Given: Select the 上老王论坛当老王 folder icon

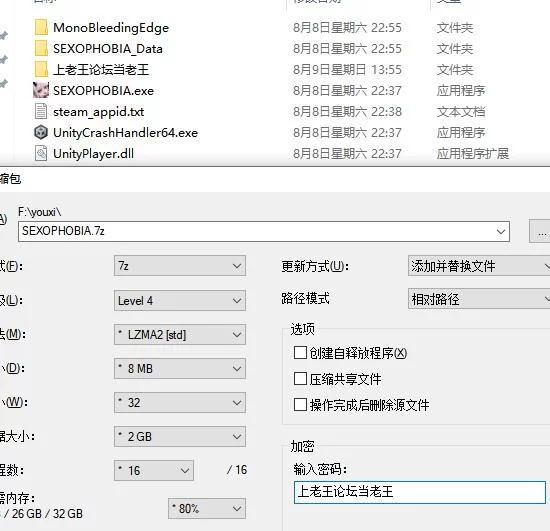Looking at the screenshot, I should click(41, 69).
